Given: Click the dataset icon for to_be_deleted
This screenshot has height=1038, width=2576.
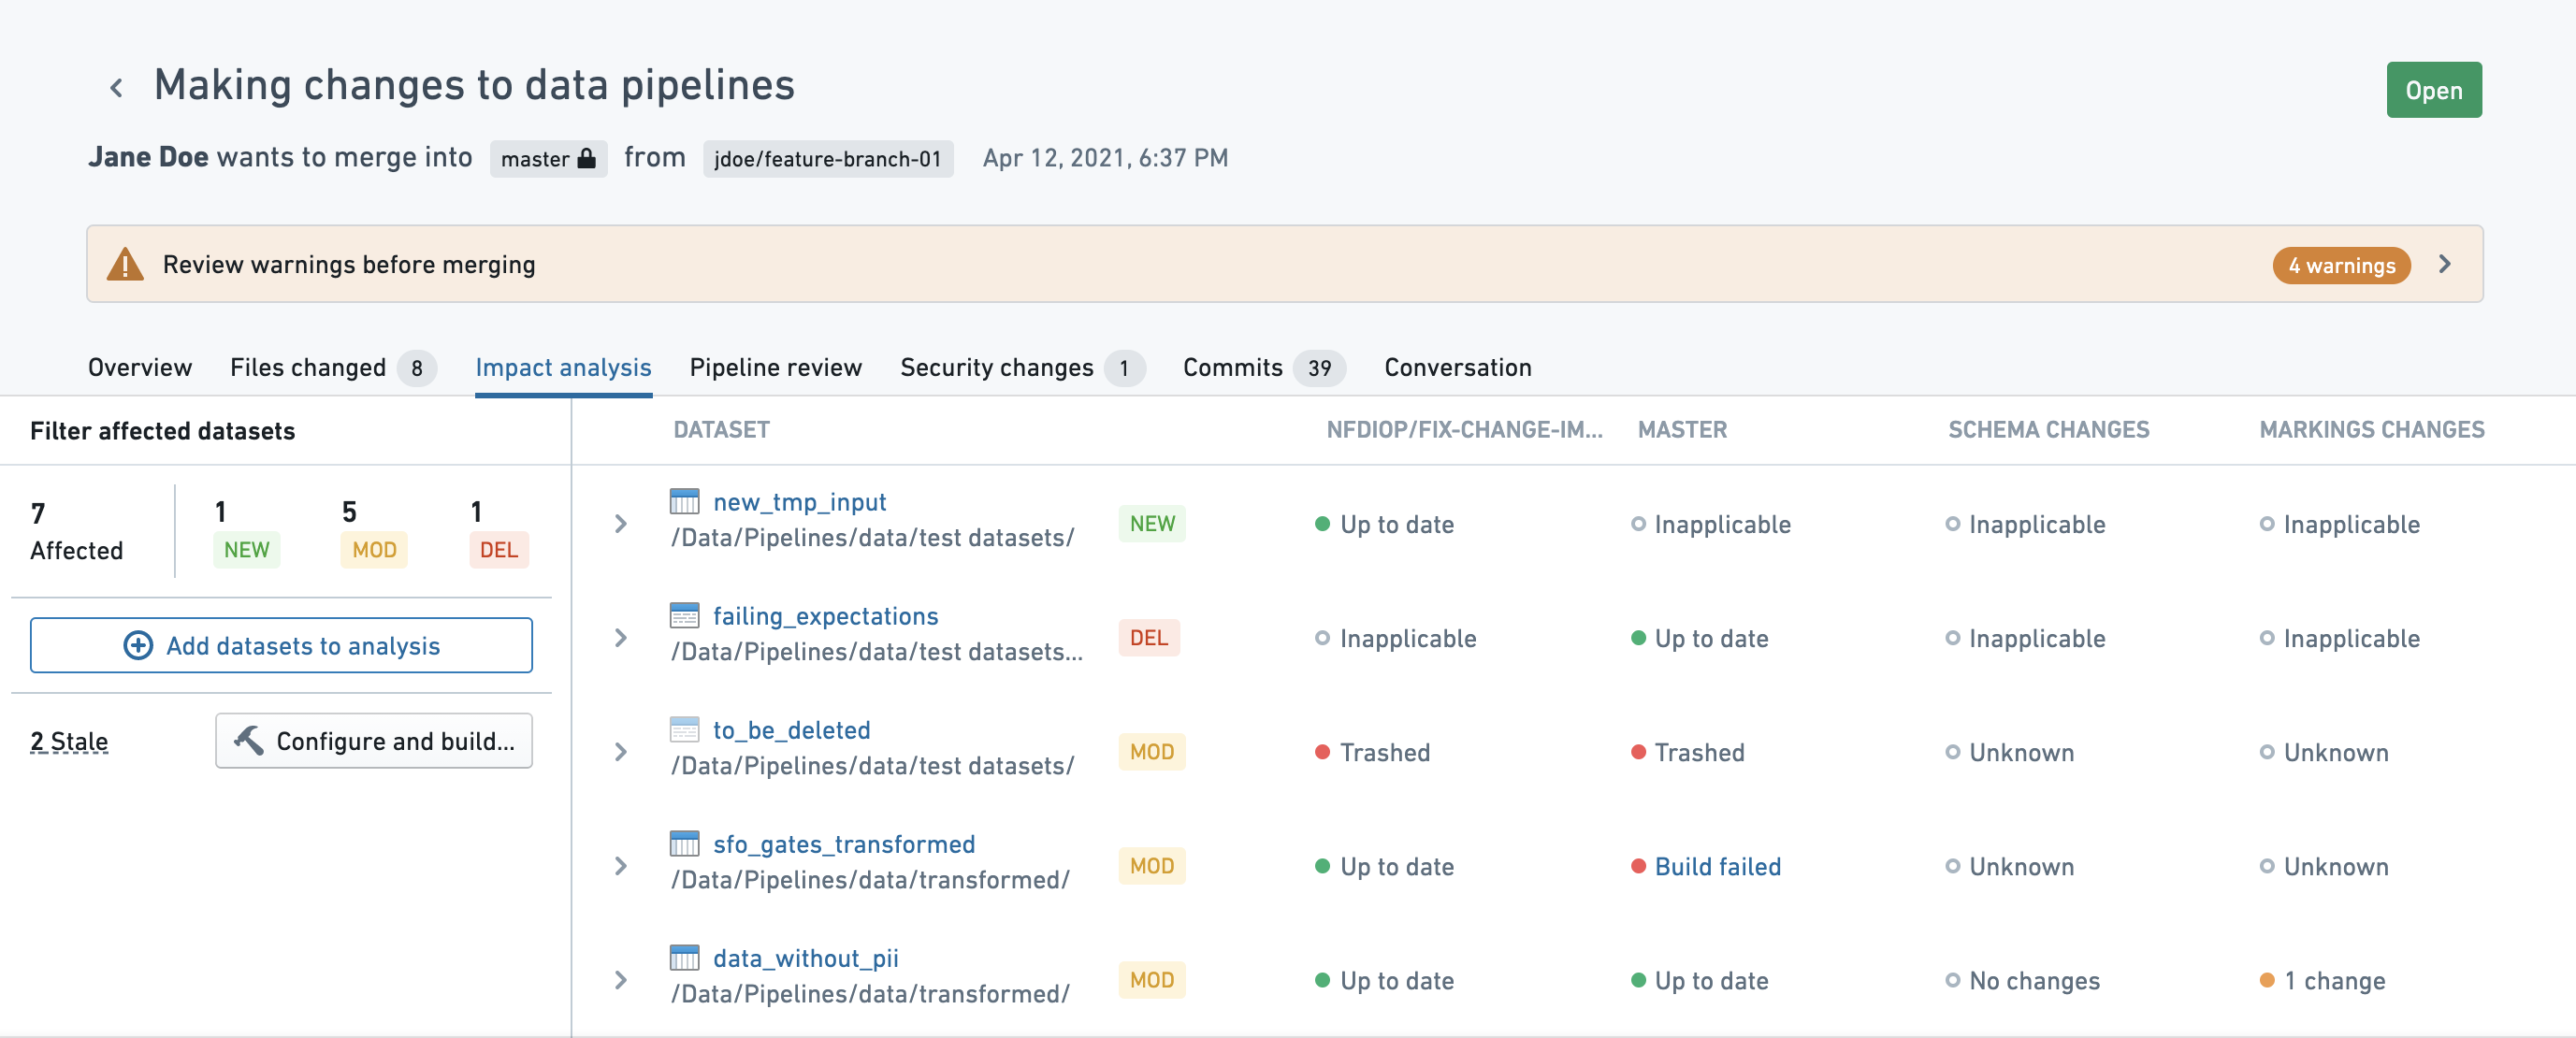Looking at the screenshot, I should (684, 729).
